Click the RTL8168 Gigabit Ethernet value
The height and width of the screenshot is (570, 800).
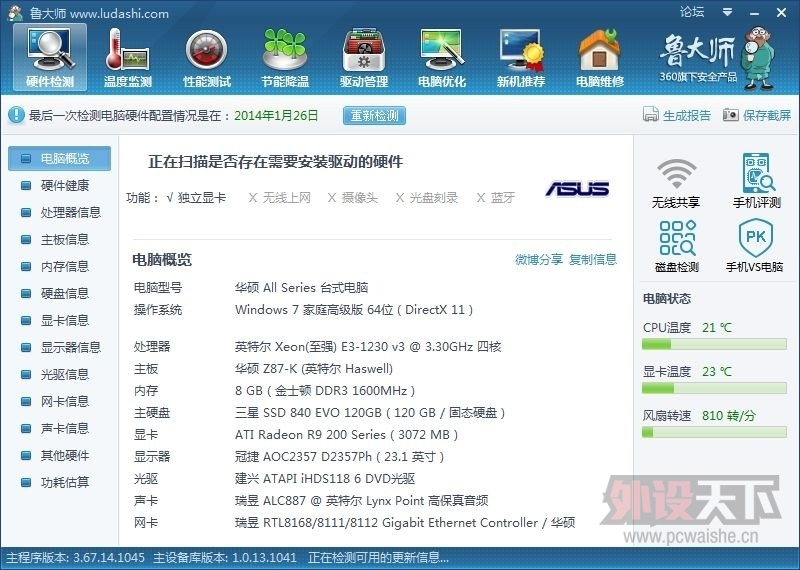[405, 523]
